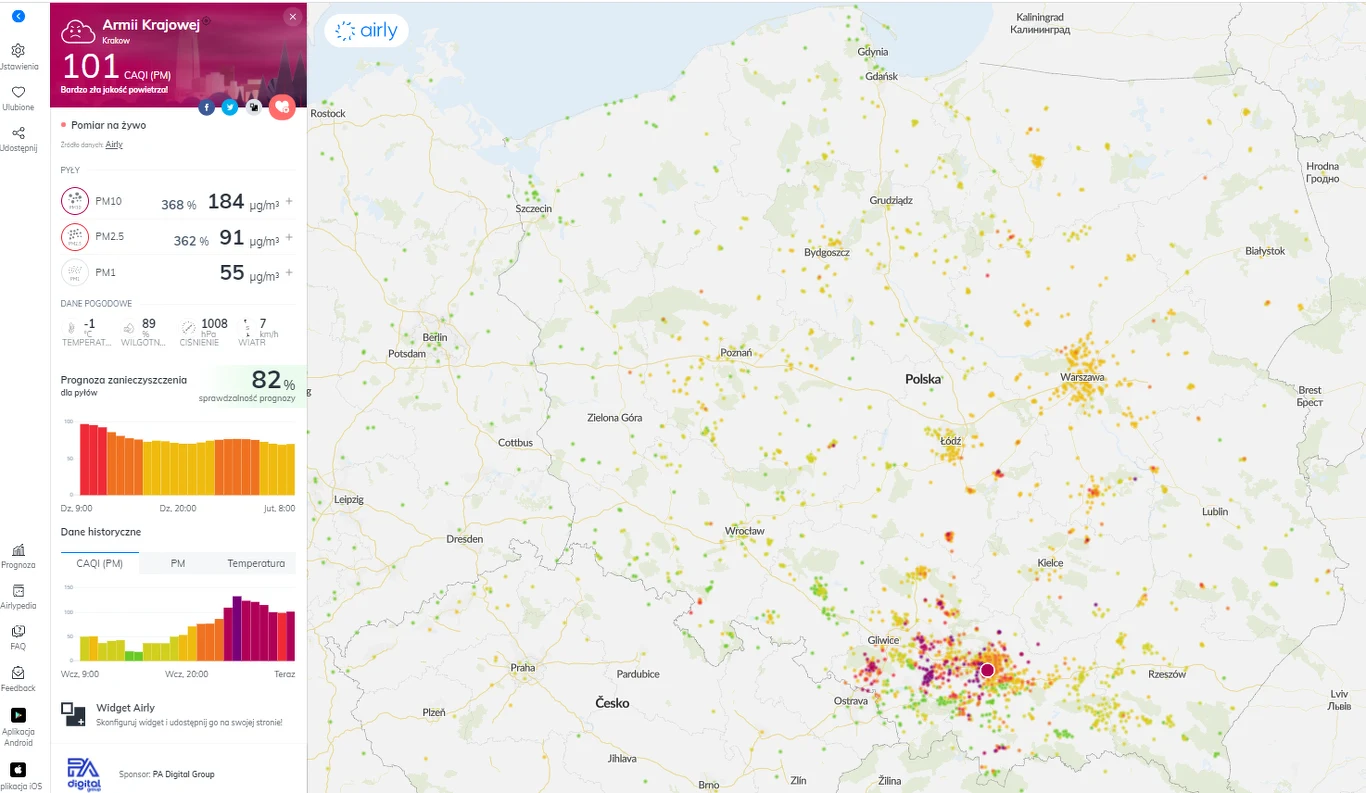This screenshot has width=1366, height=793.
Task: Click the wind direction compass icon
Action: pyautogui.click(x=248, y=327)
